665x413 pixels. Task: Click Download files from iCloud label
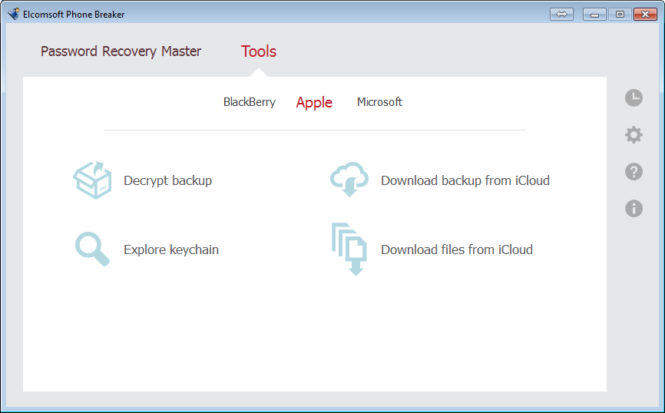click(457, 249)
